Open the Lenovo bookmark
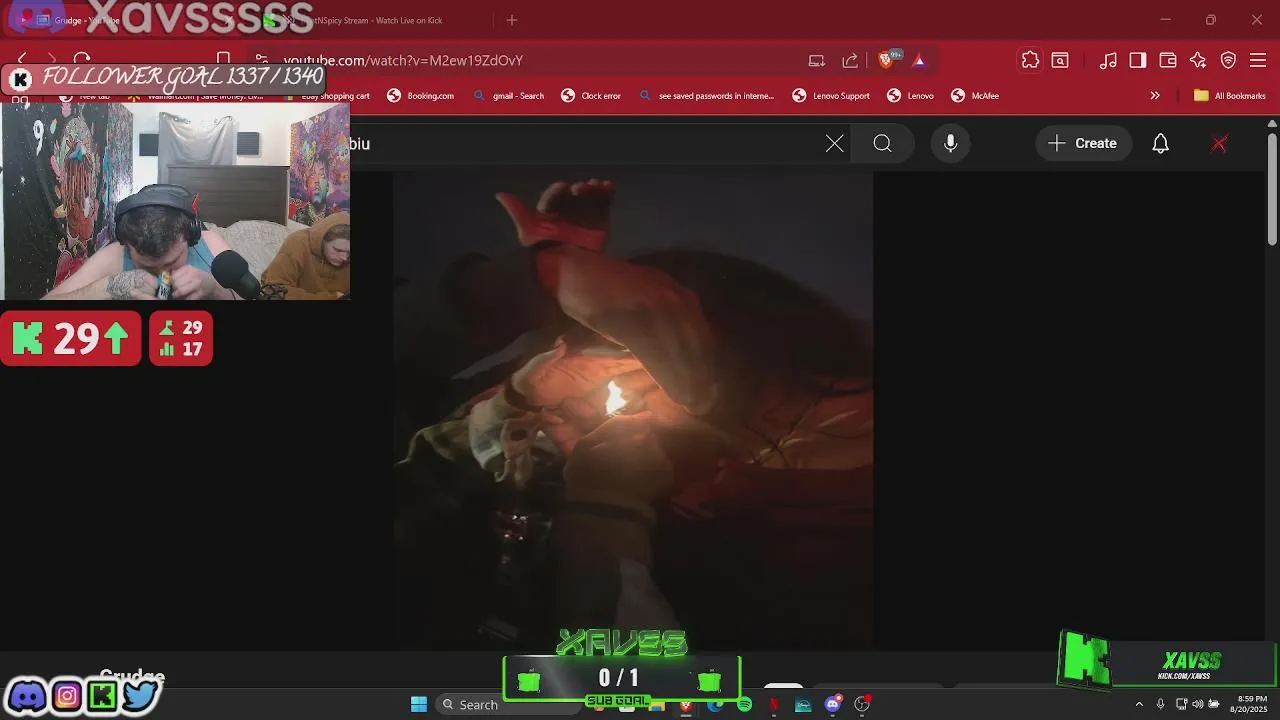The height and width of the screenshot is (720, 1280). pyautogui.click(x=910, y=96)
